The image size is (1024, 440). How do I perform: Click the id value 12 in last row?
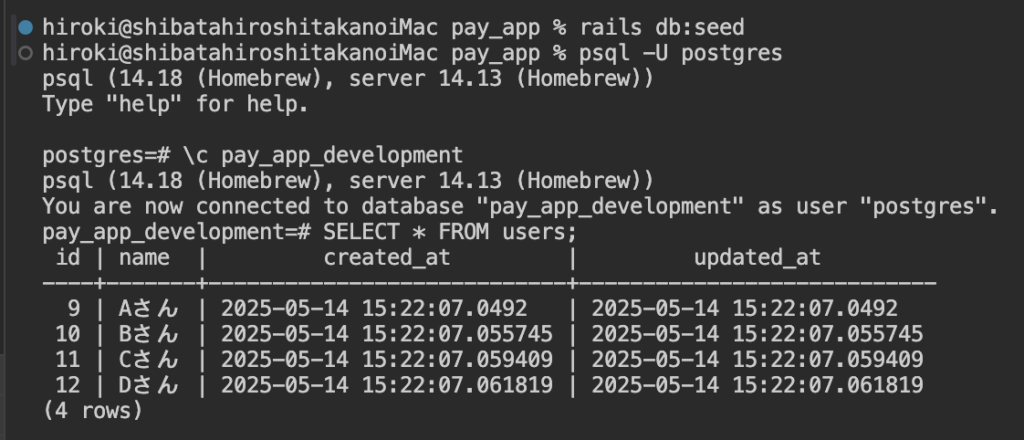click(68, 385)
